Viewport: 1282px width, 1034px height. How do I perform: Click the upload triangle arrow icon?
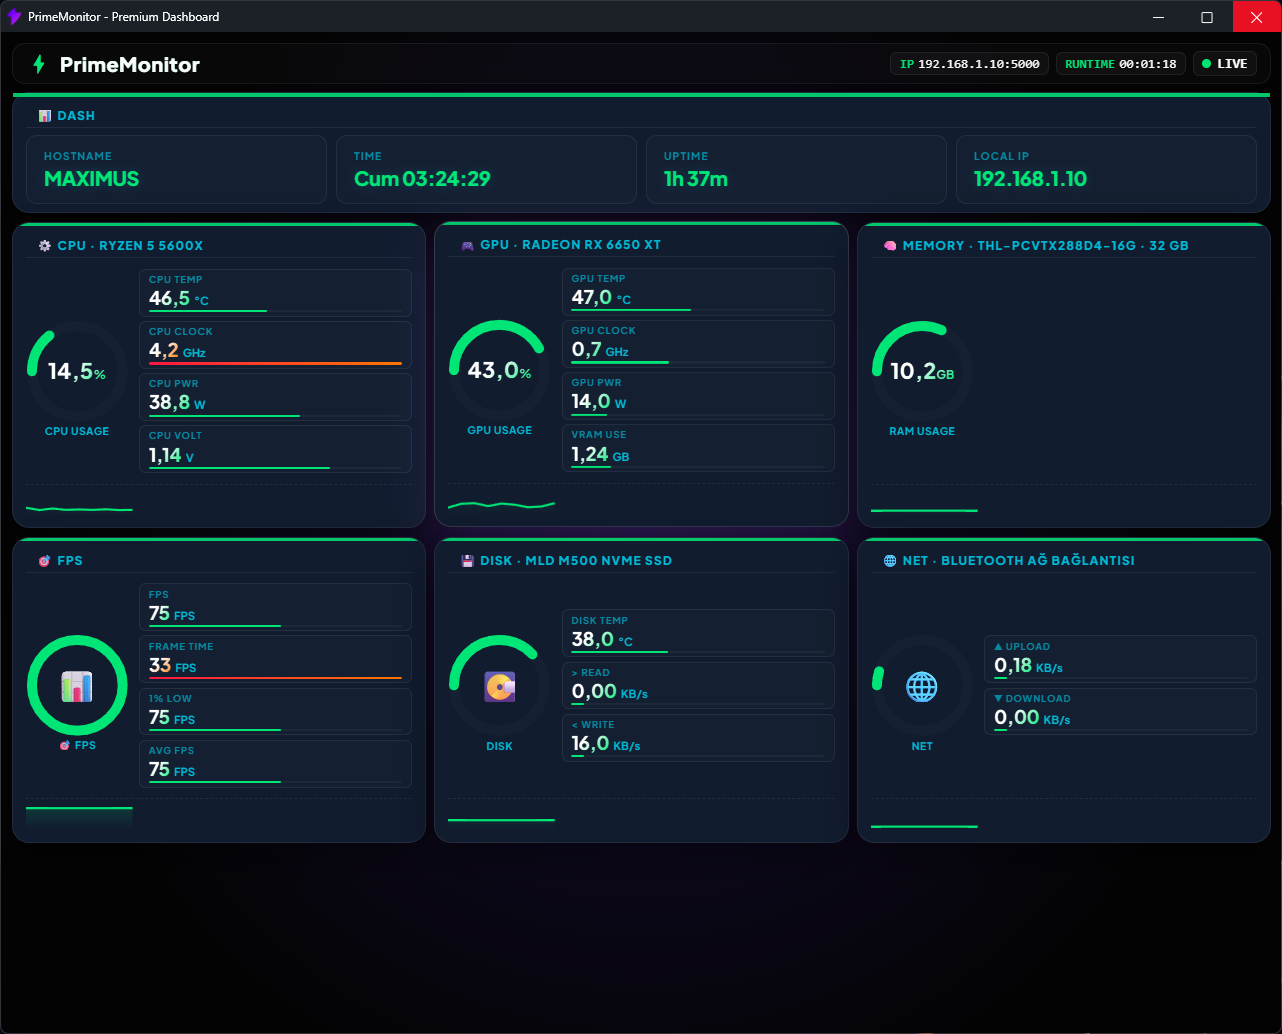(x=998, y=647)
